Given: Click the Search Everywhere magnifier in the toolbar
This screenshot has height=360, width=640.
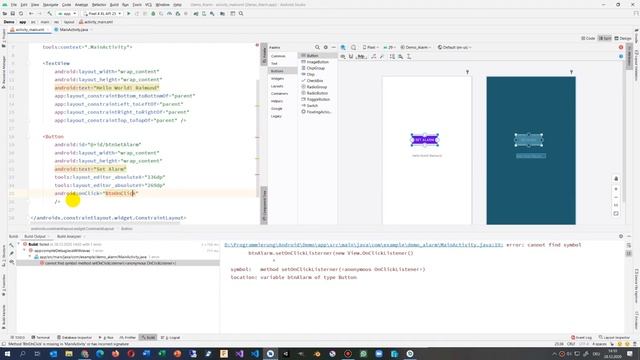Looking at the screenshot, I should coord(241,13).
